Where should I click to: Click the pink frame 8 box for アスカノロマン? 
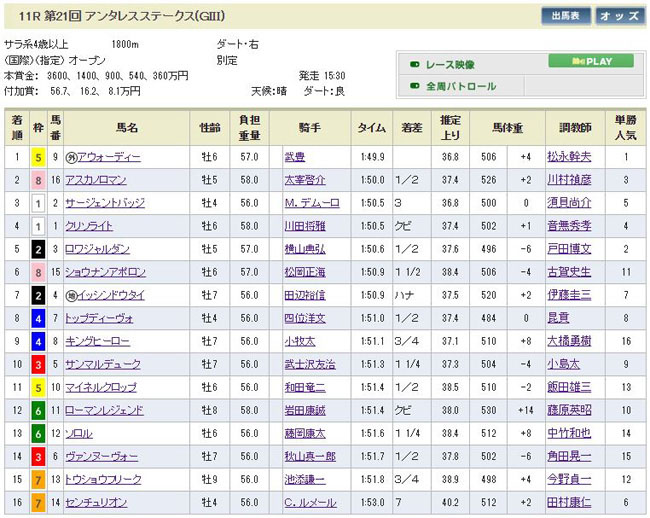38,180
